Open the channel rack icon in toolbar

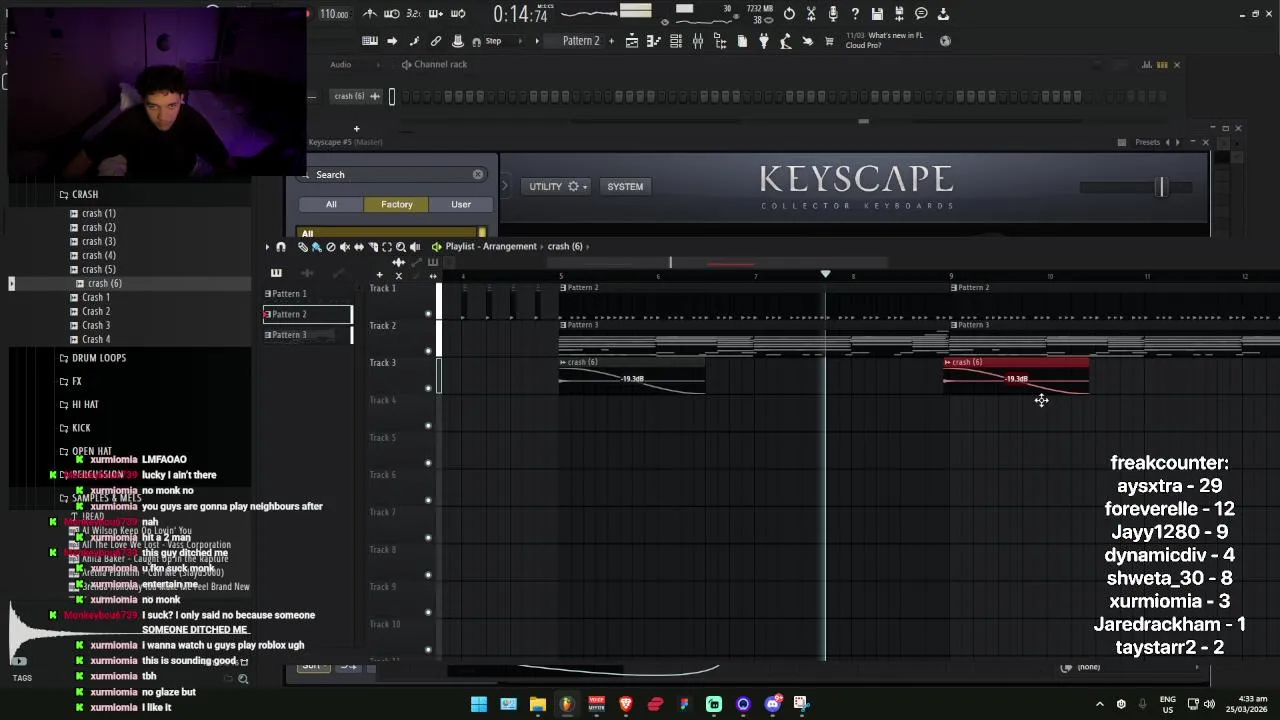pos(676,41)
